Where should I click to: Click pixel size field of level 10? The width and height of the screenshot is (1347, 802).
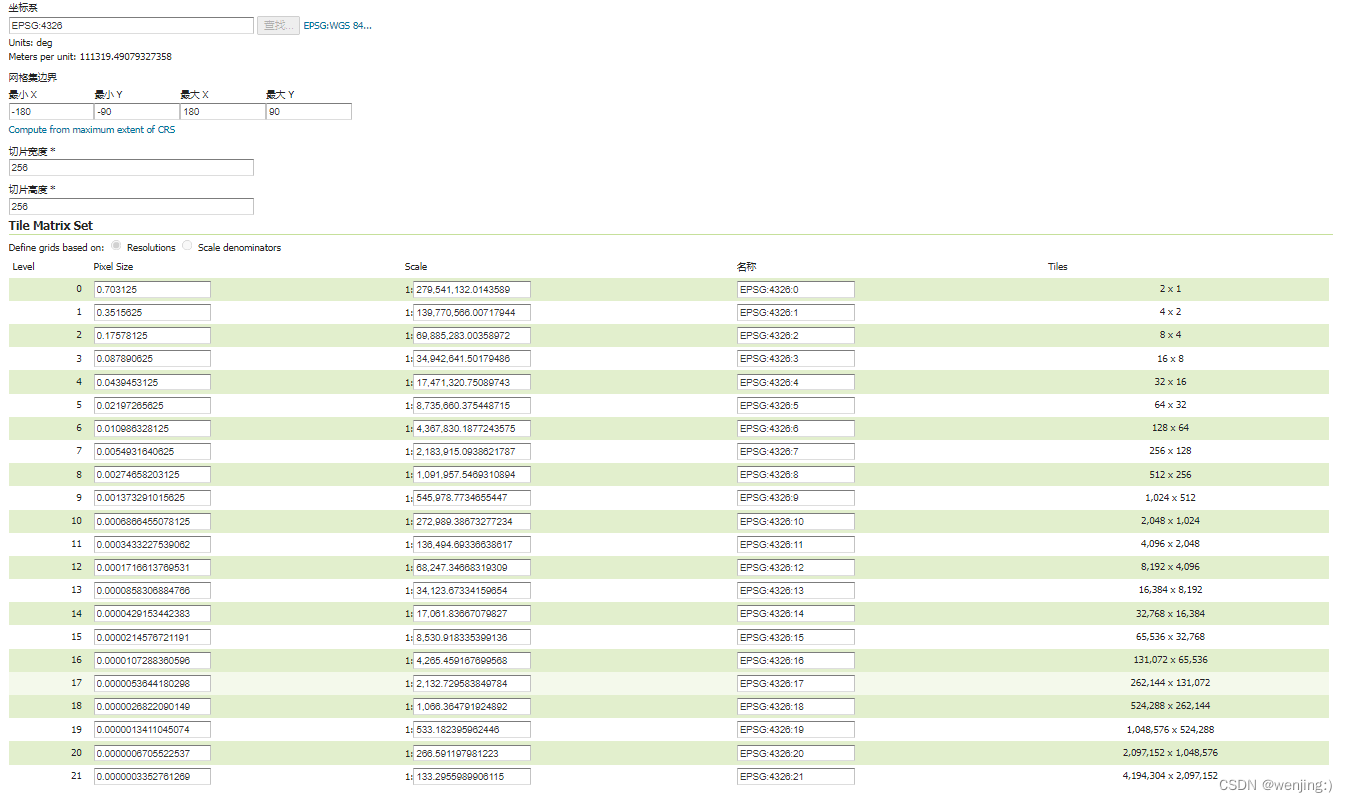click(x=152, y=521)
